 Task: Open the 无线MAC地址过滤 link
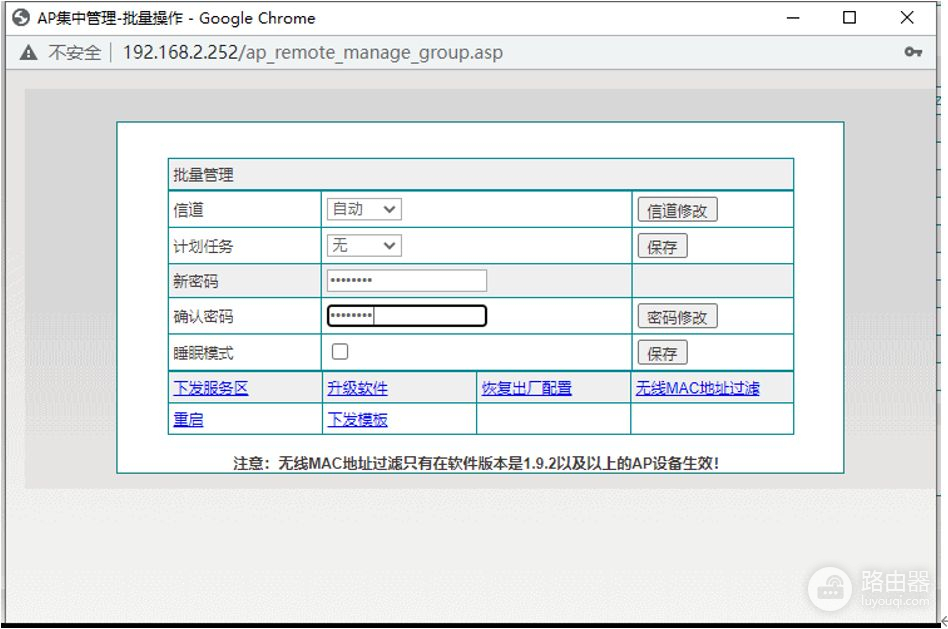(x=697, y=388)
